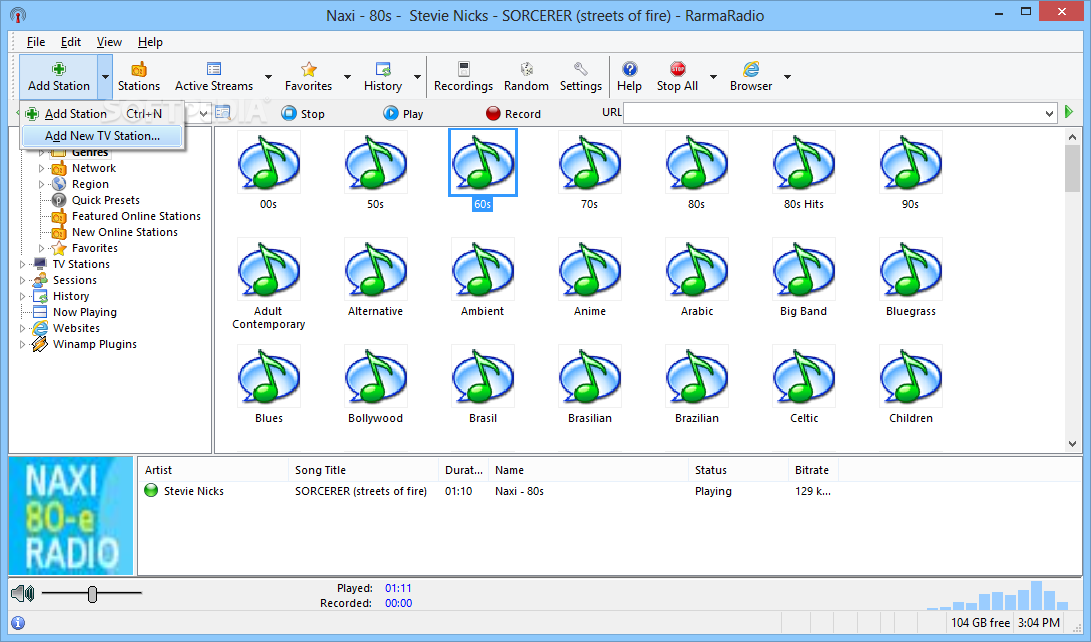This screenshot has width=1091, height=642.
Task: Expand the TV Stations tree node
Action: [x=22, y=264]
